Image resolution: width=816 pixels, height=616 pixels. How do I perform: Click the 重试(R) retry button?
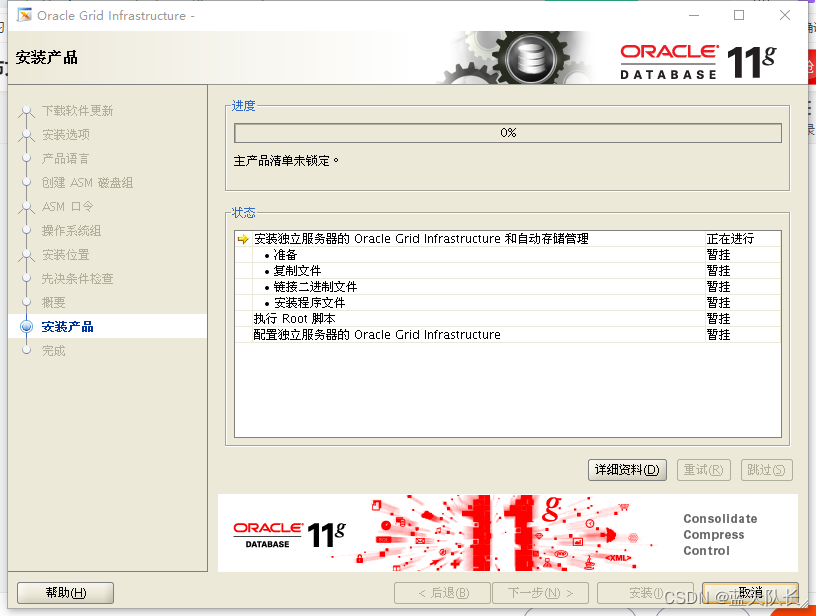coord(704,470)
